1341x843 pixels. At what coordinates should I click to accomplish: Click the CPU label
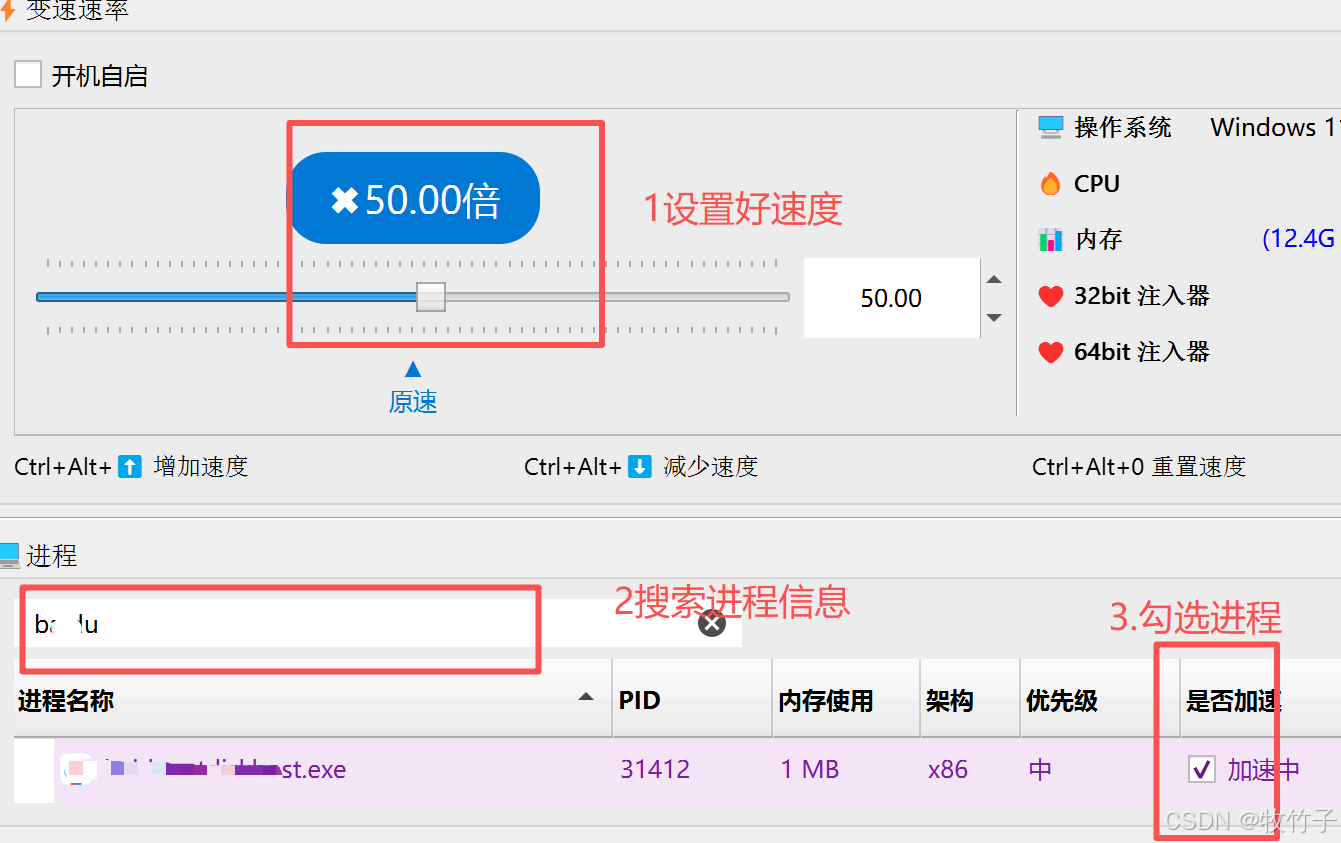1097,183
